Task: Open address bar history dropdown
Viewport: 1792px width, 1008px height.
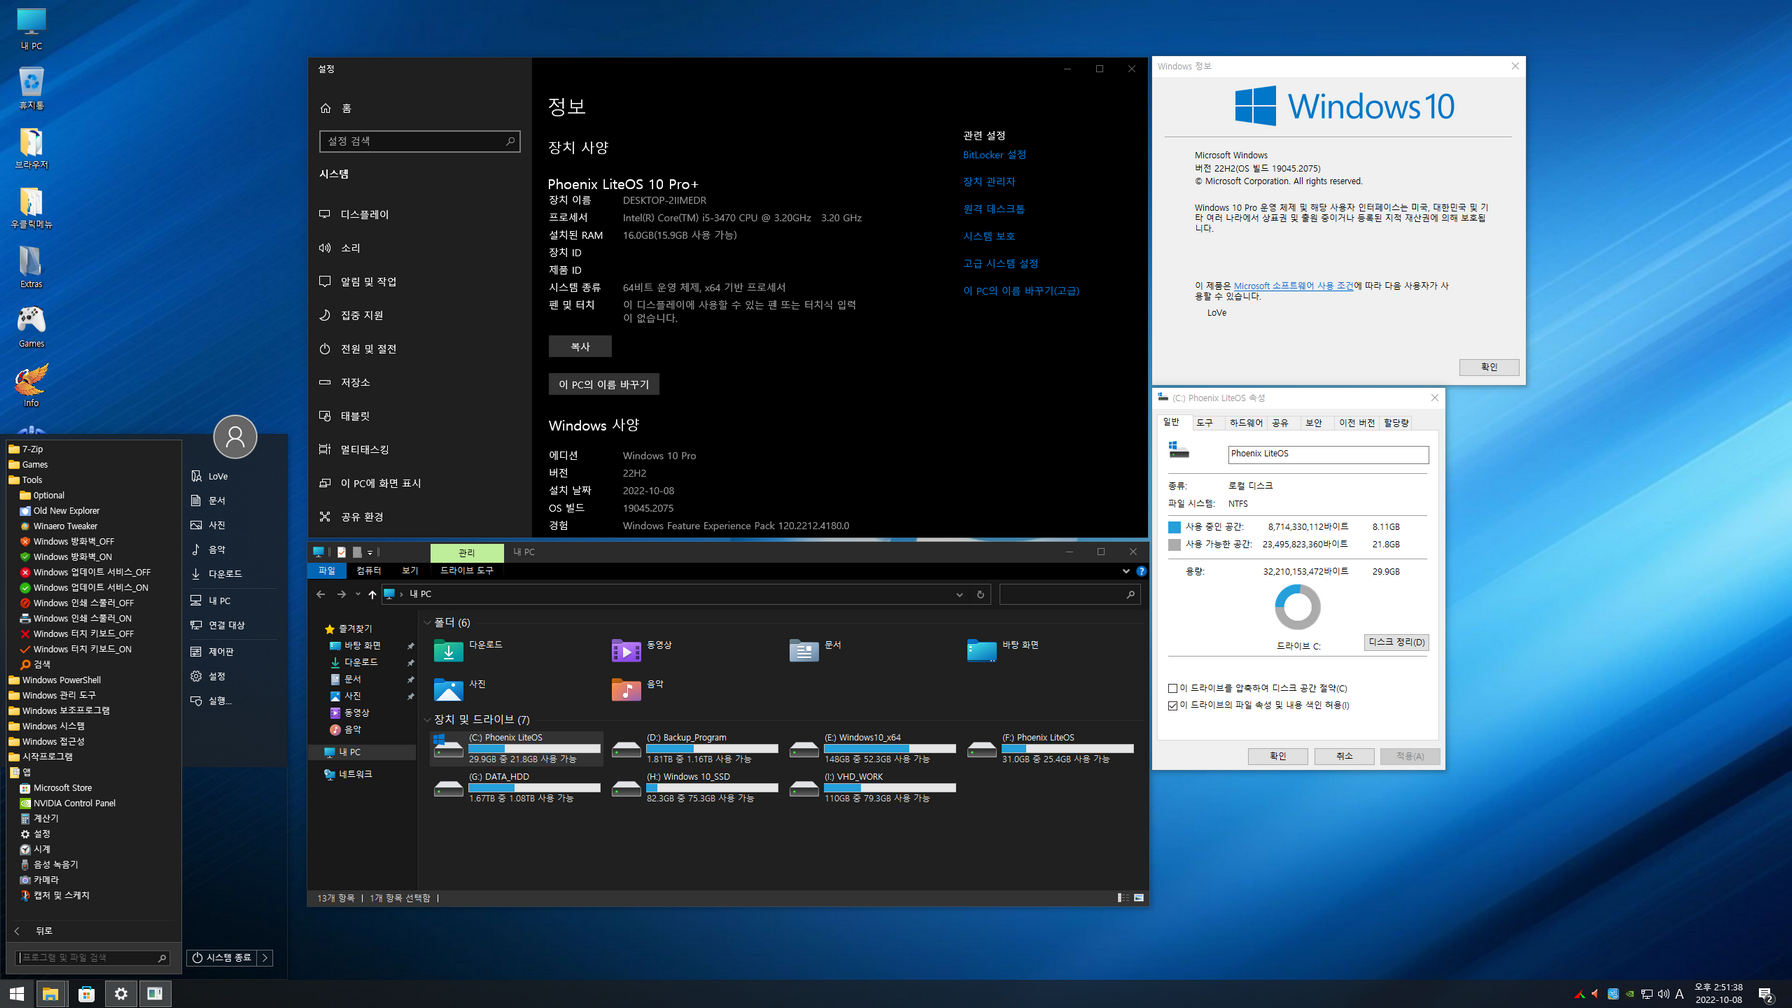Action: tap(959, 594)
